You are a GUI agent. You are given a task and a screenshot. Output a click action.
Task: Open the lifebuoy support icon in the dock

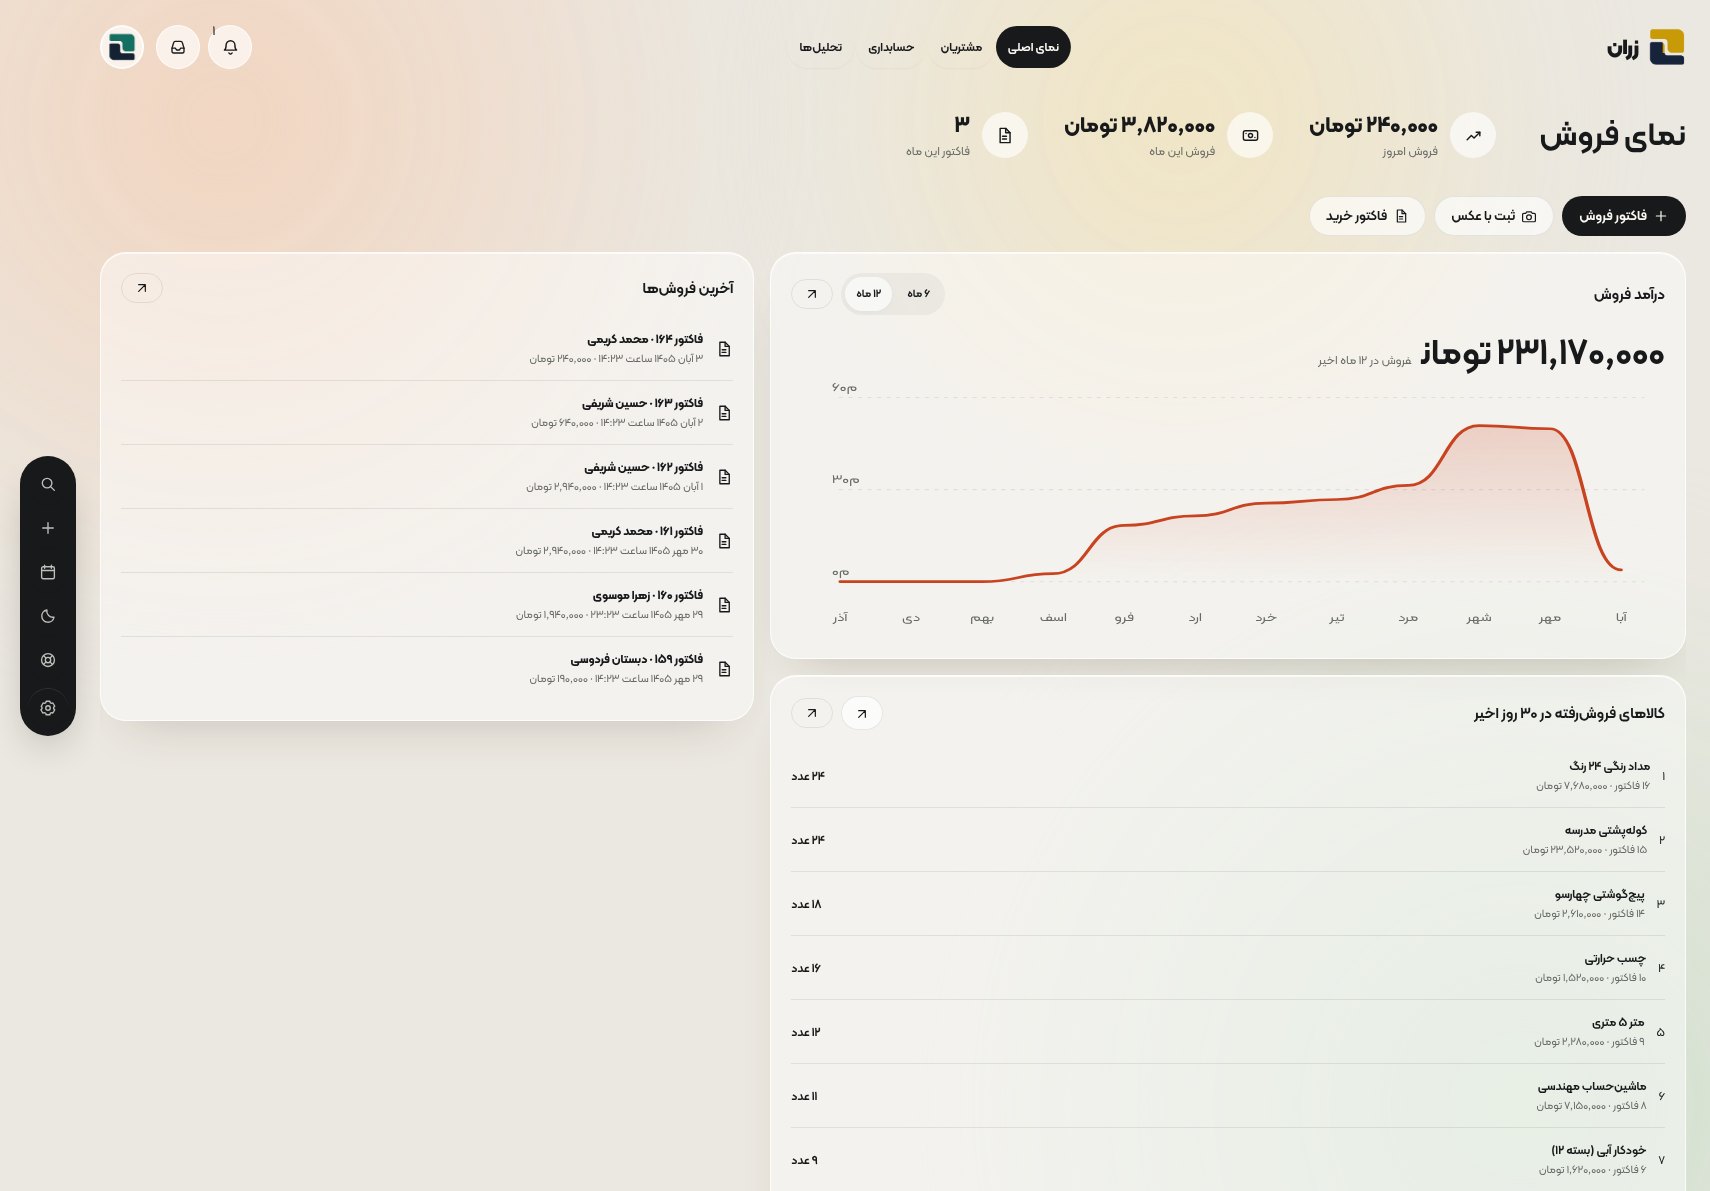click(x=48, y=660)
